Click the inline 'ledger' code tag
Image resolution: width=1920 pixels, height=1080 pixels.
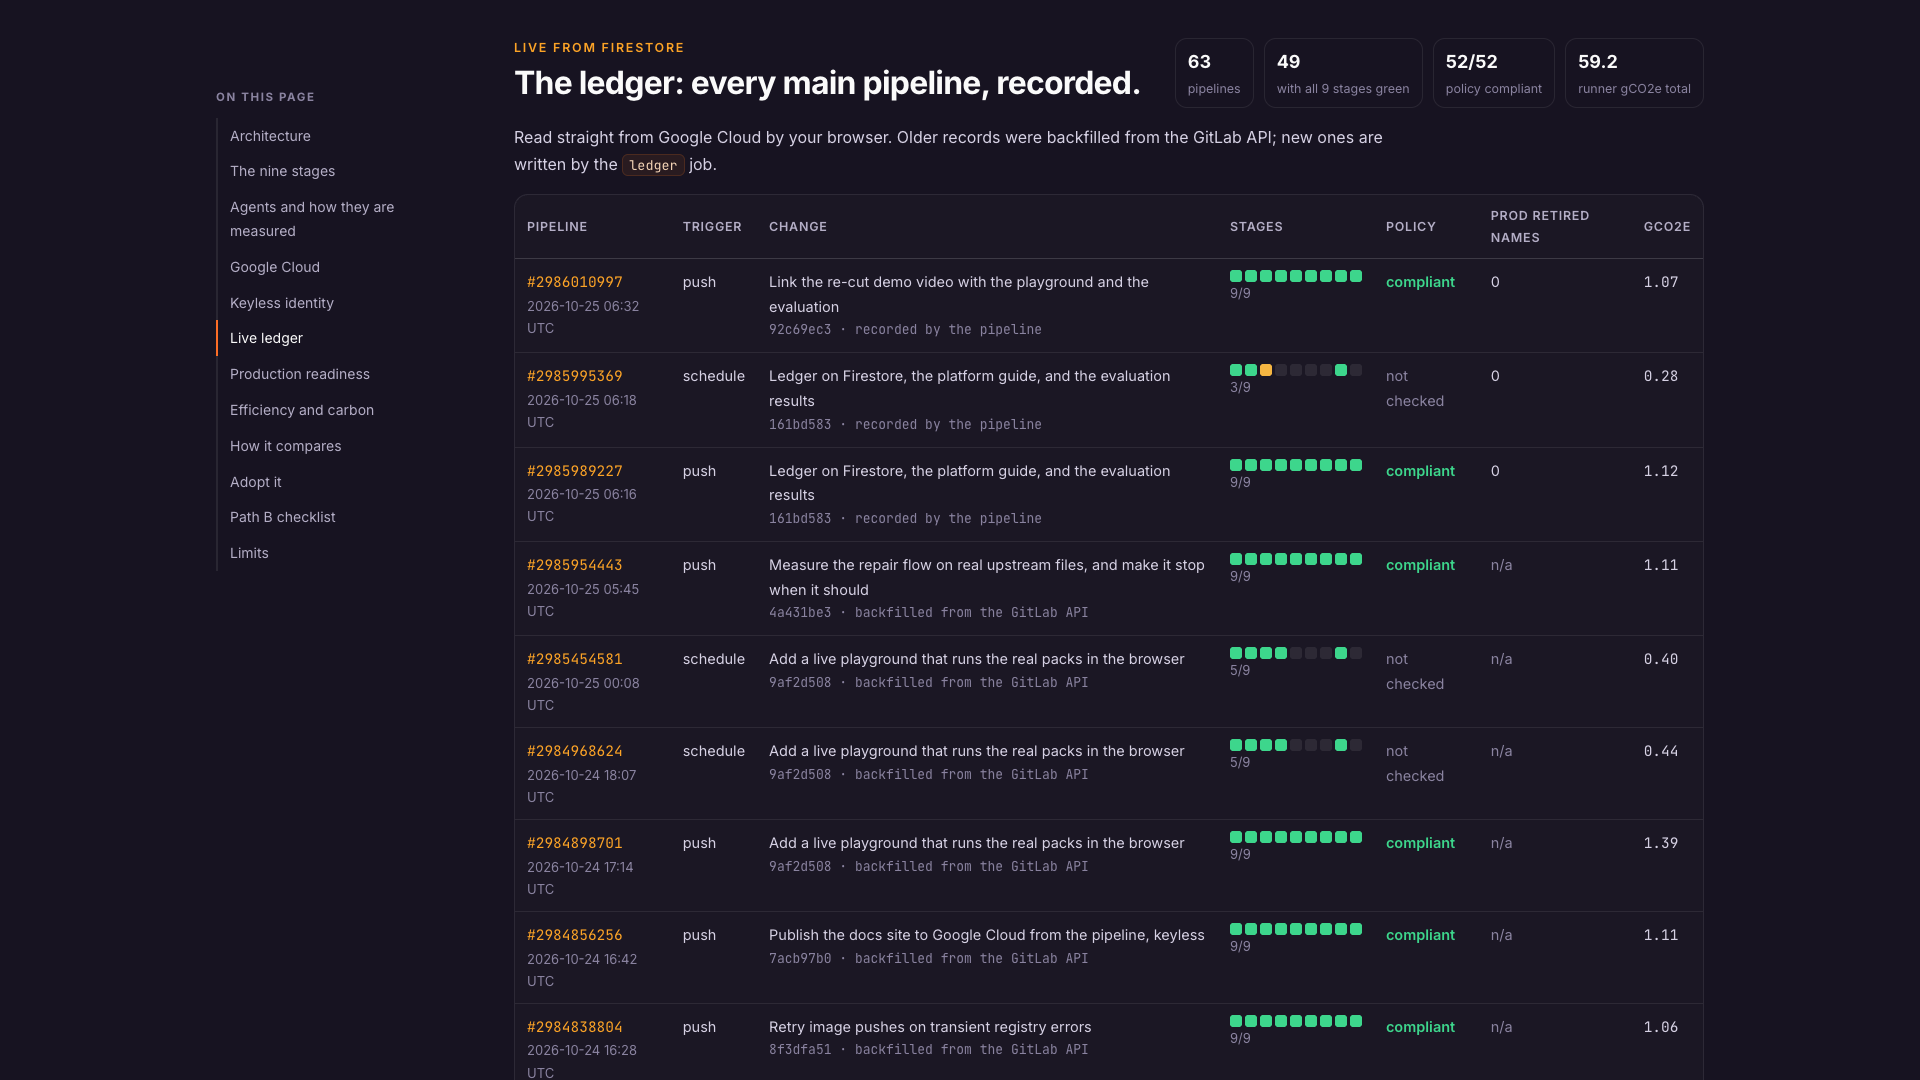653,165
